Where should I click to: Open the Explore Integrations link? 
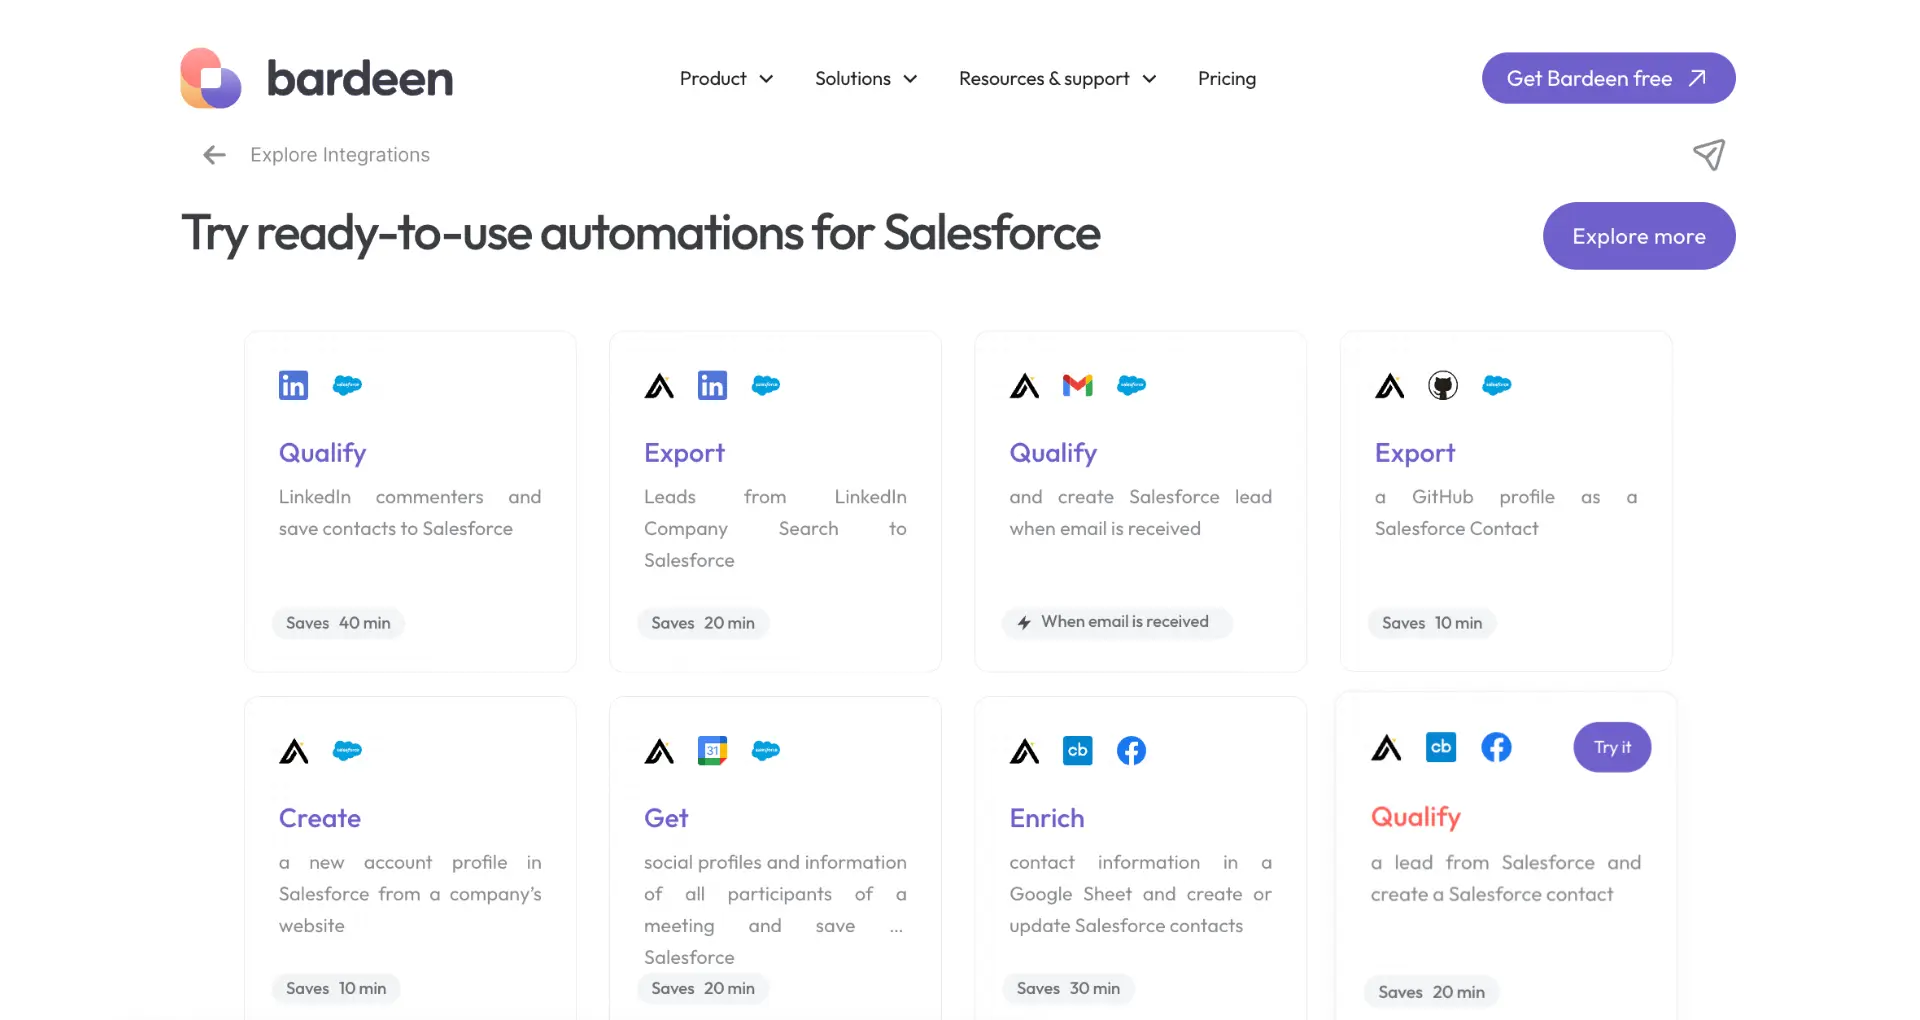[x=340, y=155]
